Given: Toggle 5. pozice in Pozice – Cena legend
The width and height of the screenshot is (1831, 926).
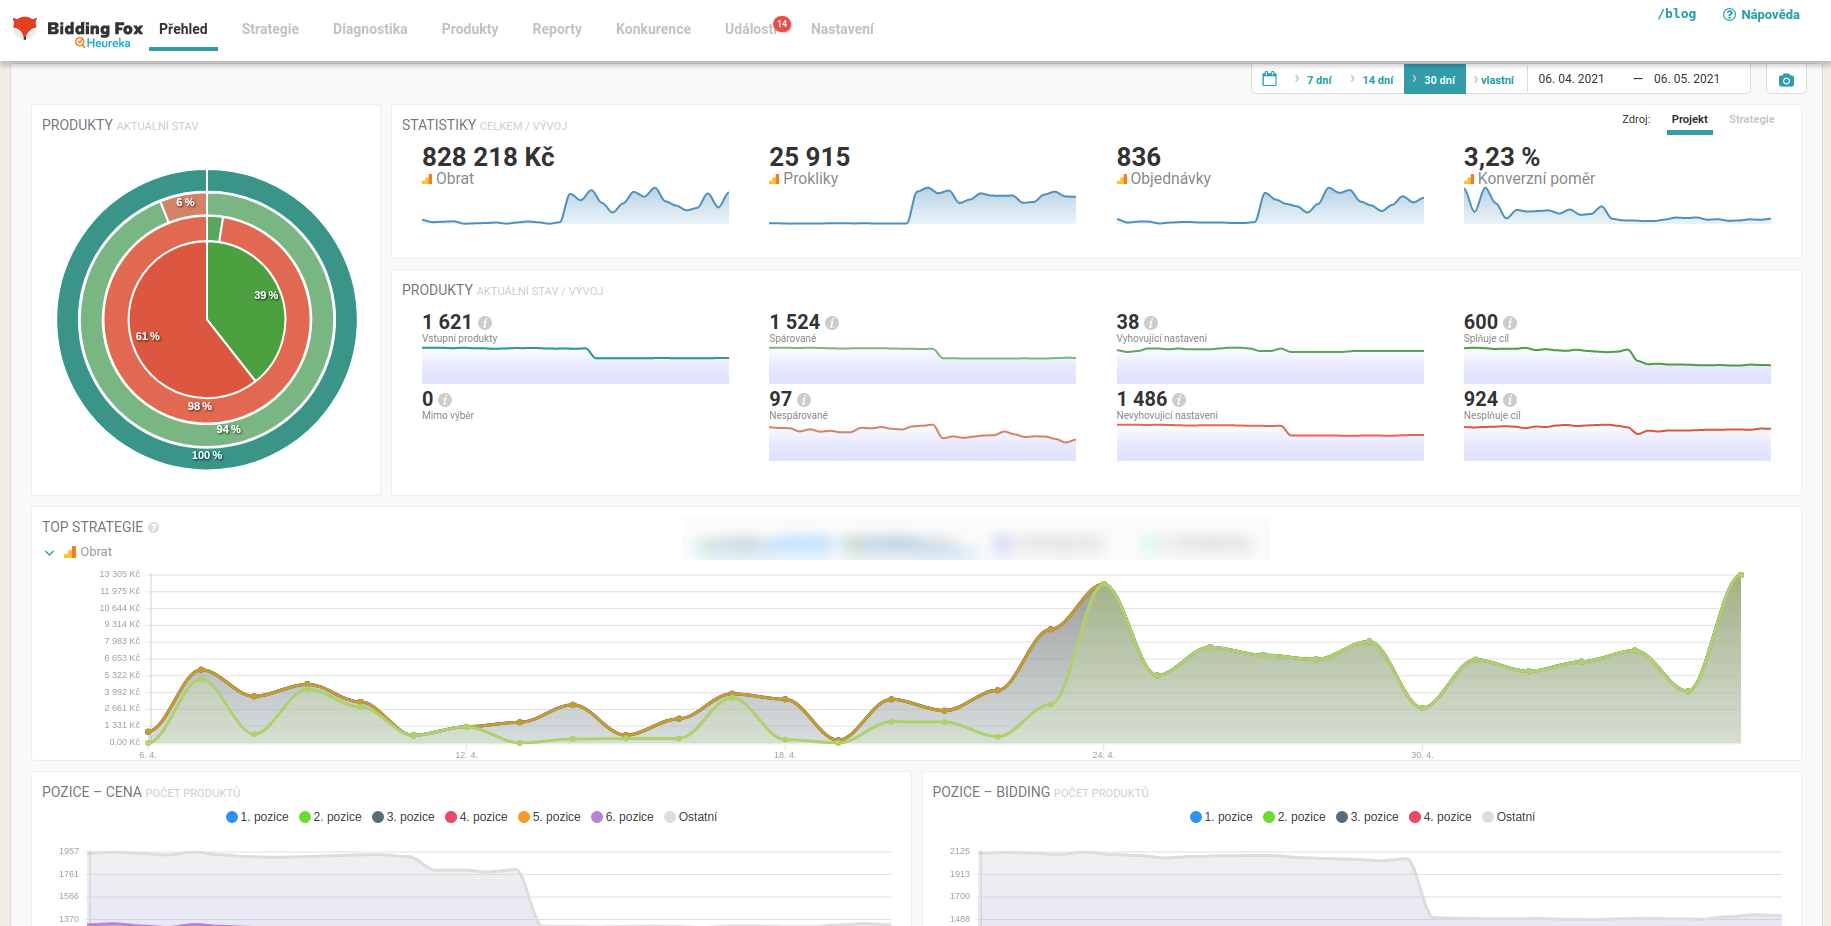Looking at the screenshot, I should [550, 817].
